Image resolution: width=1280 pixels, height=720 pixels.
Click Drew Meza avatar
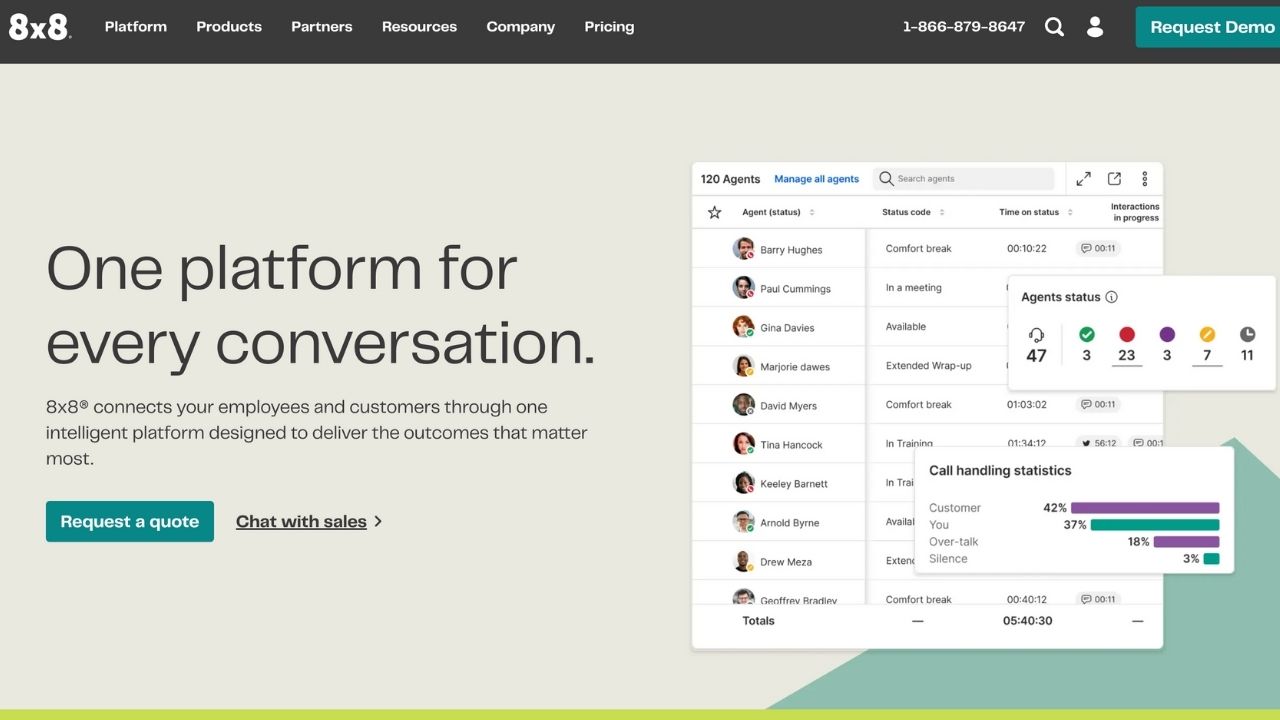tap(743, 561)
